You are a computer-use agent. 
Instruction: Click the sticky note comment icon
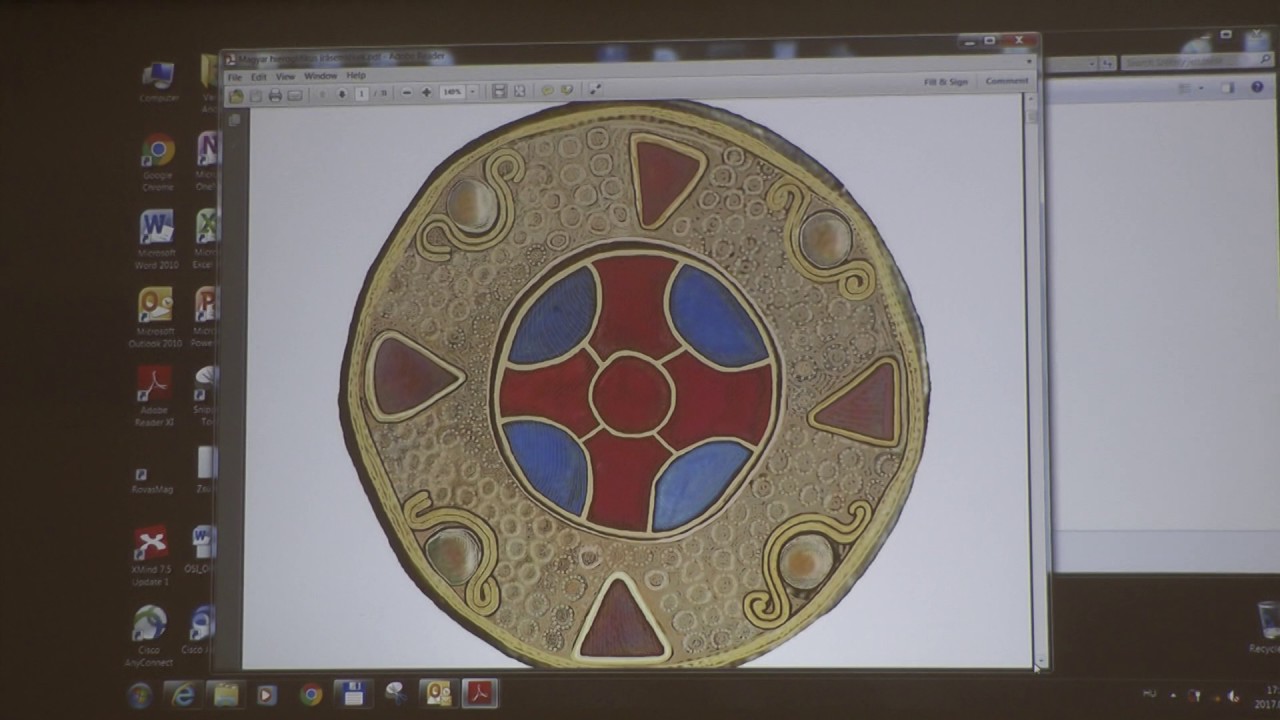tap(547, 90)
